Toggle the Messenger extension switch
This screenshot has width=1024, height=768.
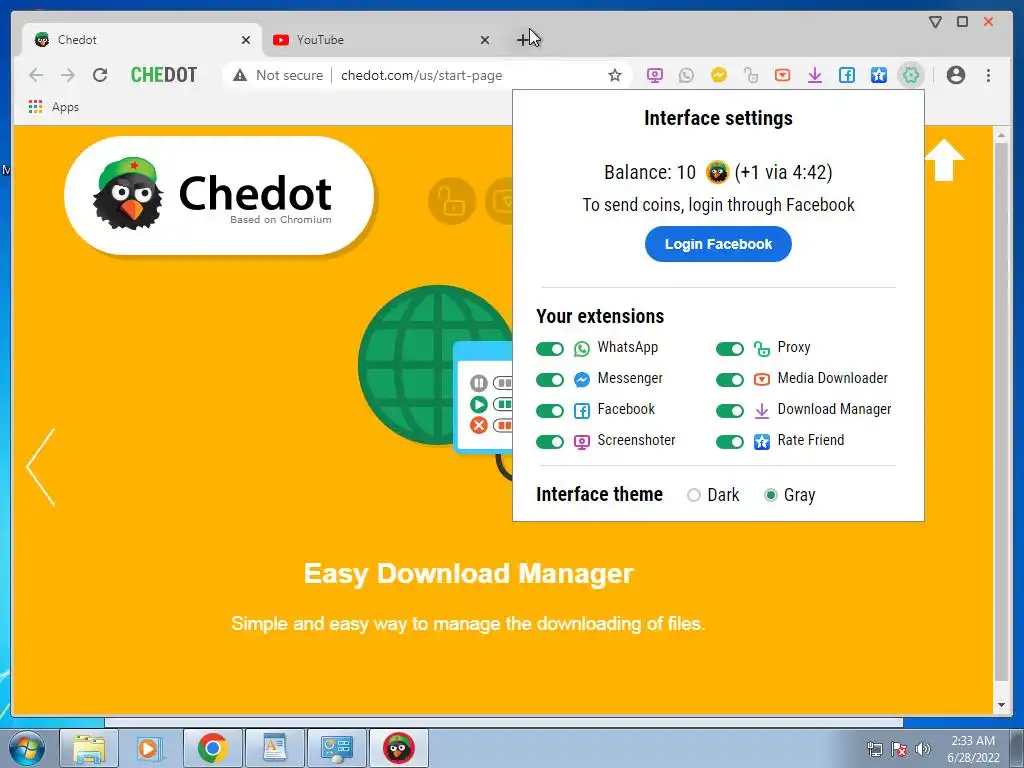(549, 379)
